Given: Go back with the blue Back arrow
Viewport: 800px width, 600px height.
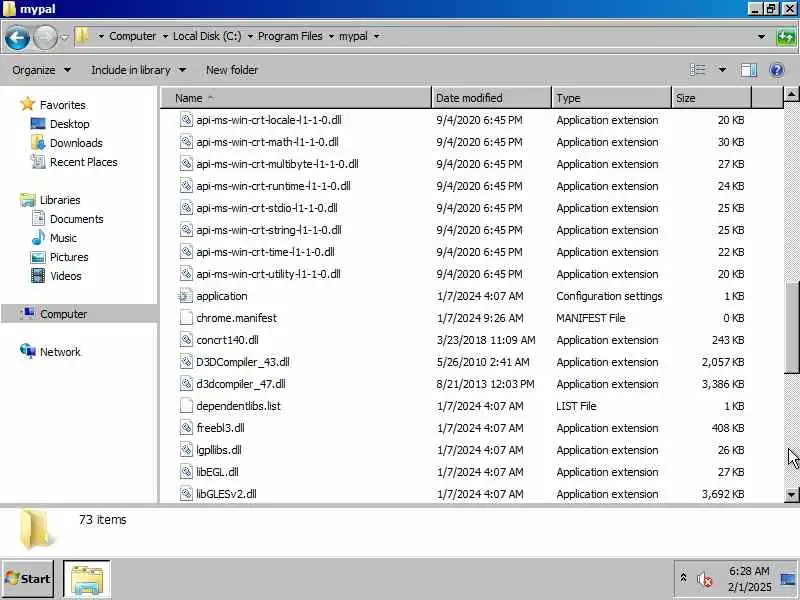Looking at the screenshot, I should click(x=17, y=37).
